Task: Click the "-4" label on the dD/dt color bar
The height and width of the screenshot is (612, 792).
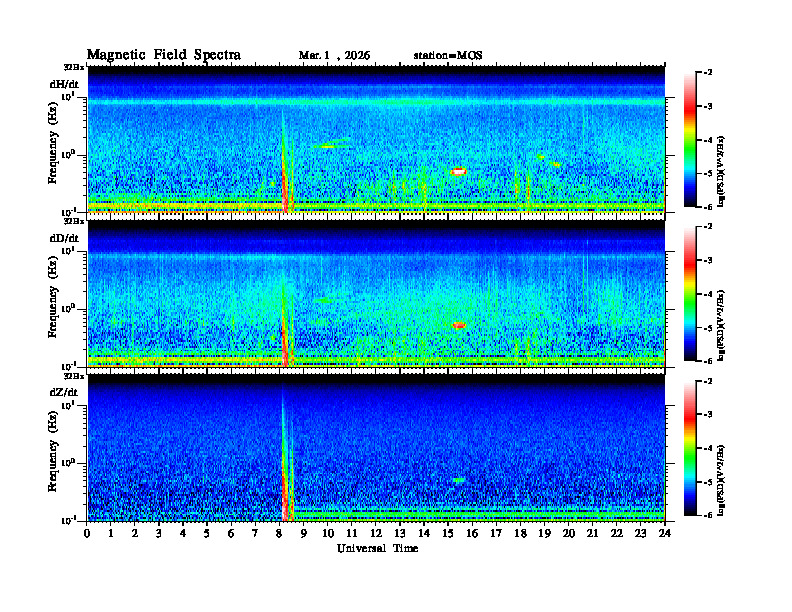Action: [x=707, y=294]
